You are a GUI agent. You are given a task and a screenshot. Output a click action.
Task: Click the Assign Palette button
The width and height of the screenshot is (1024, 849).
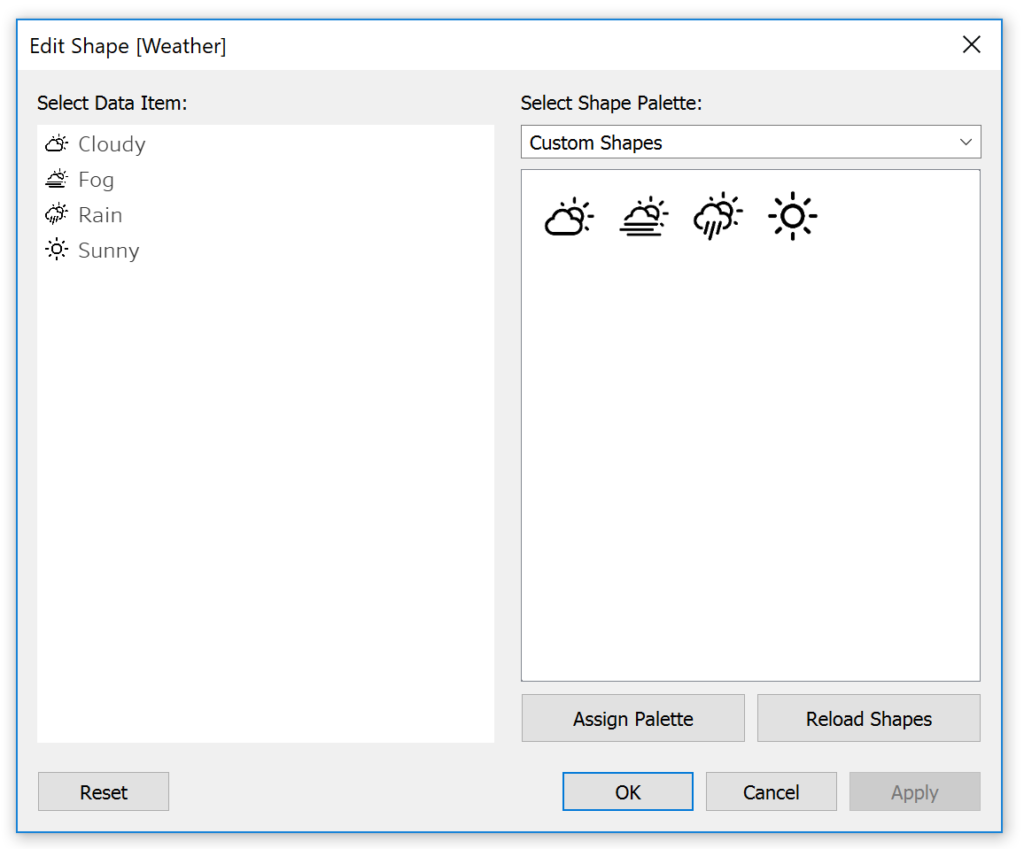(633, 718)
